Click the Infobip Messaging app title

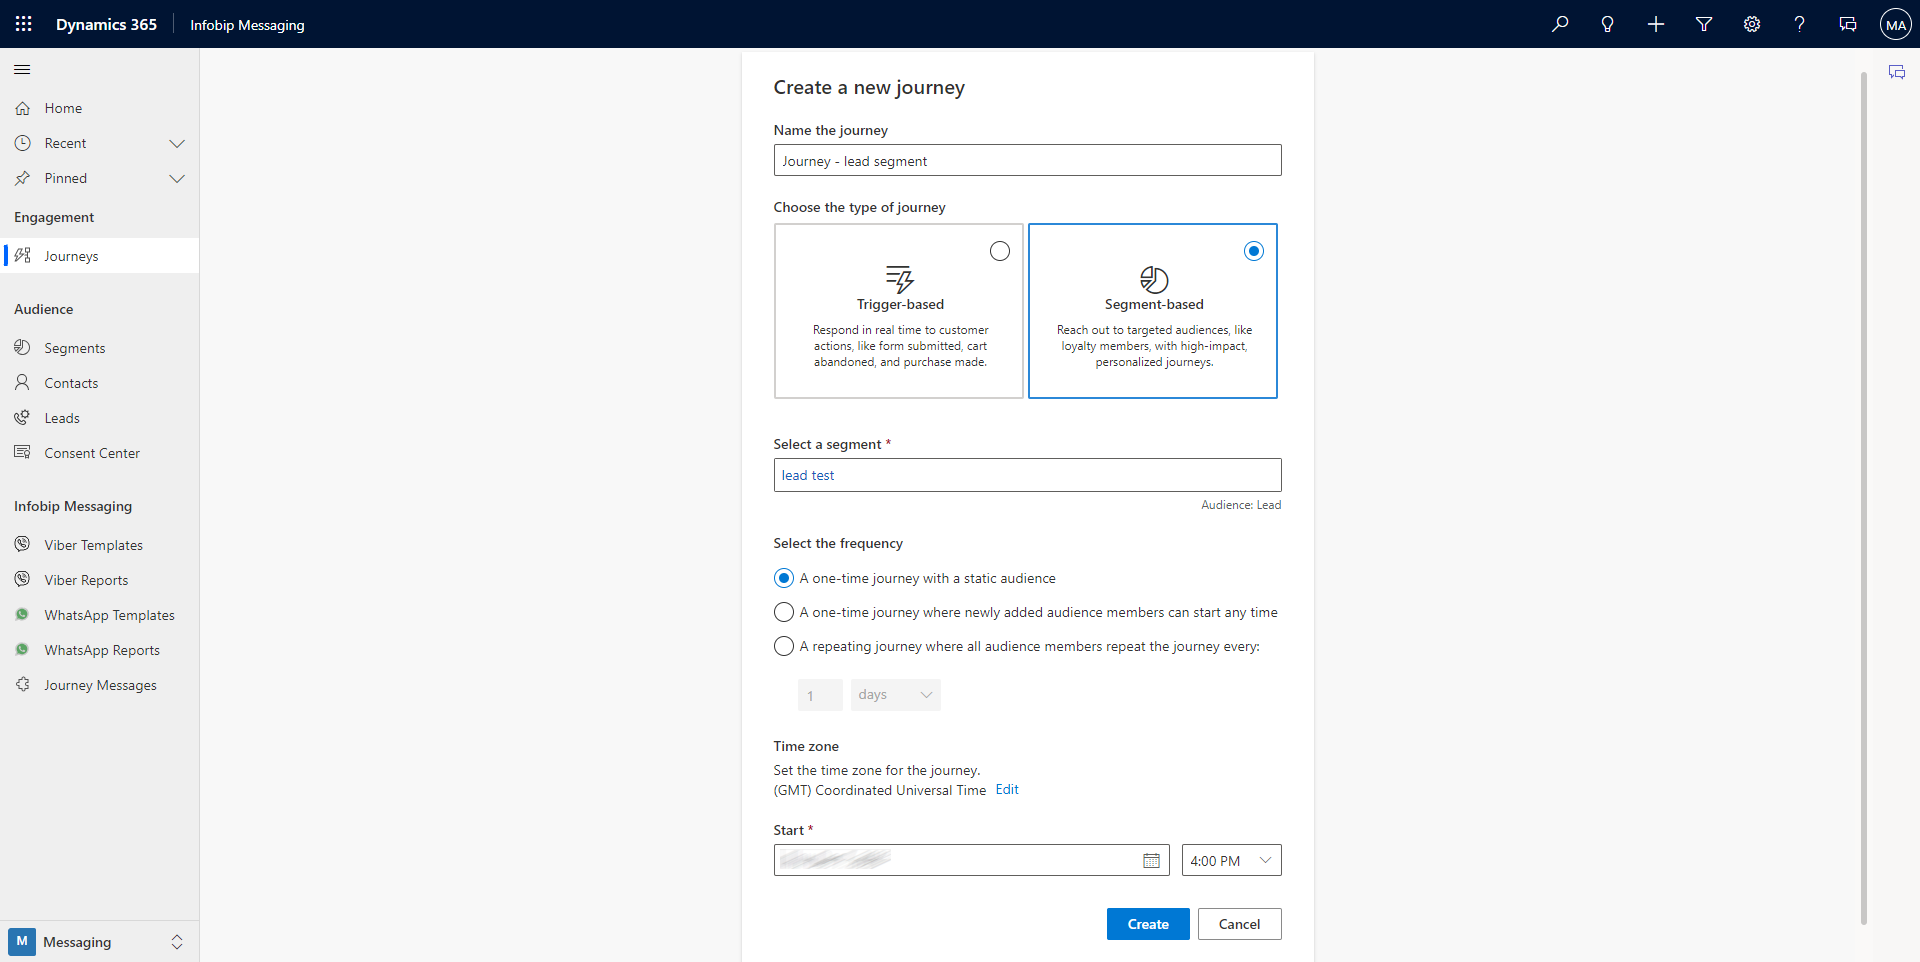click(x=246, y=24)
